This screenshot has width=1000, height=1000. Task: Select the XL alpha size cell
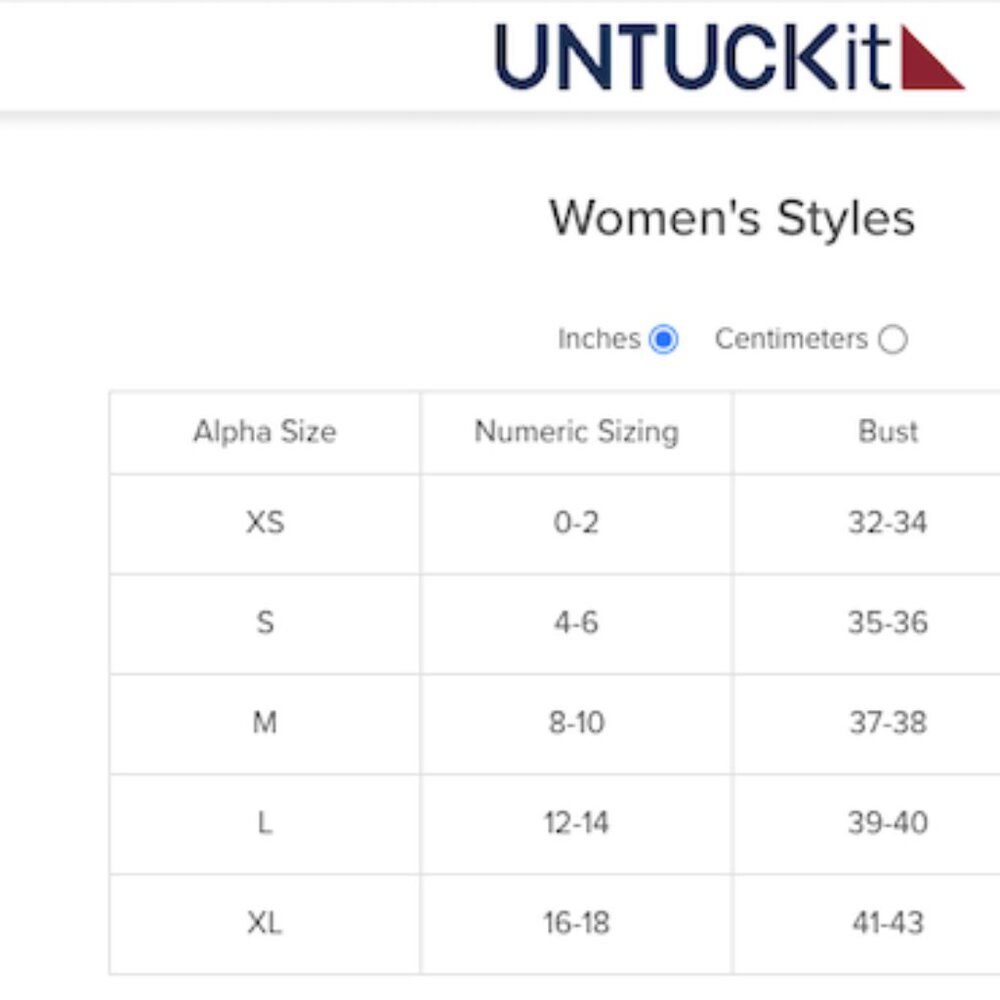(x=265, y=923)
